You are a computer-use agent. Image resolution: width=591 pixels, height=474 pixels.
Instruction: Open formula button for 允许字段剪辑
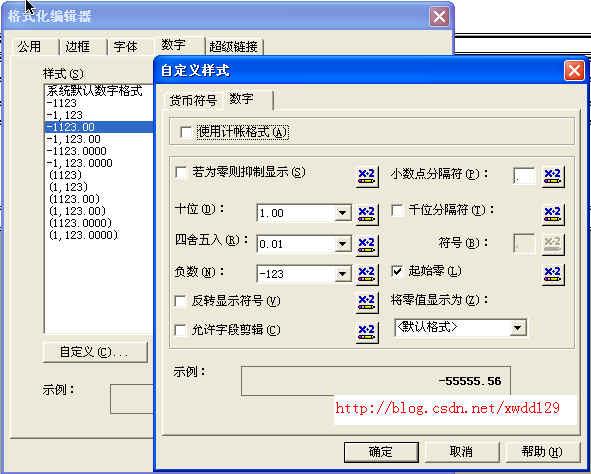[x=367, y=332]
